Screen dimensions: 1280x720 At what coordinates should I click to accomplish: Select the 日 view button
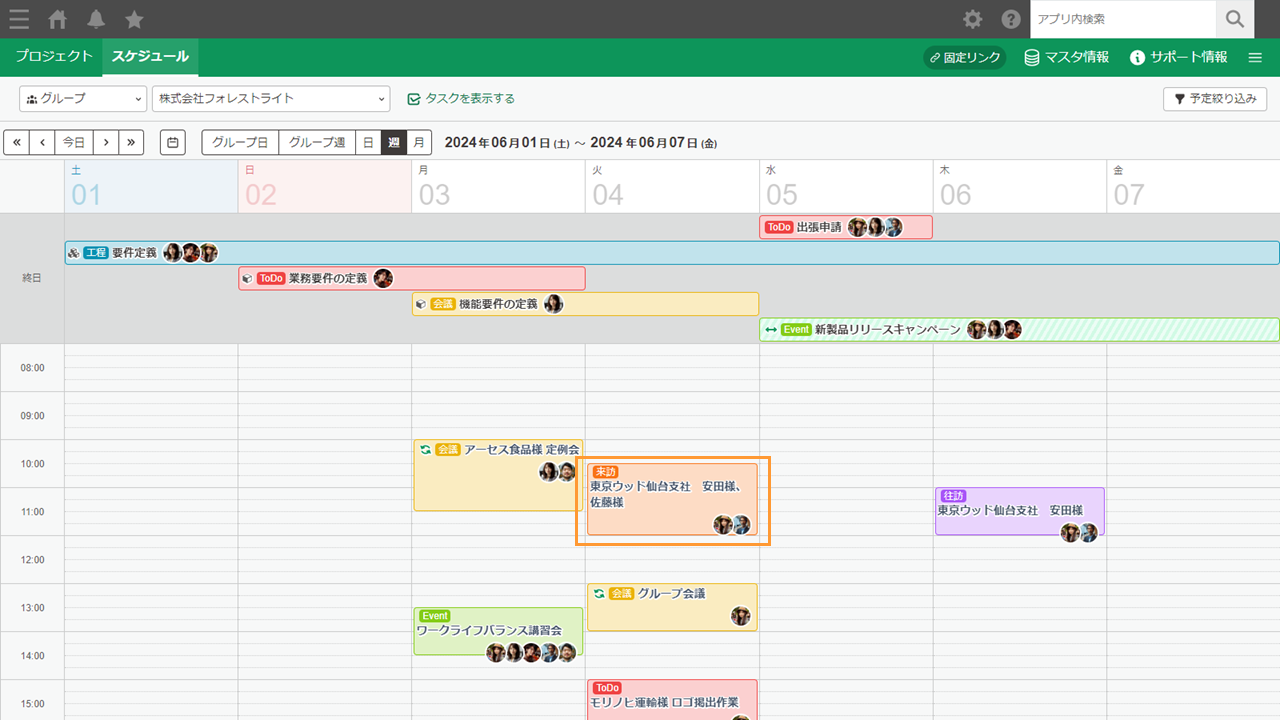pos(368,142)
